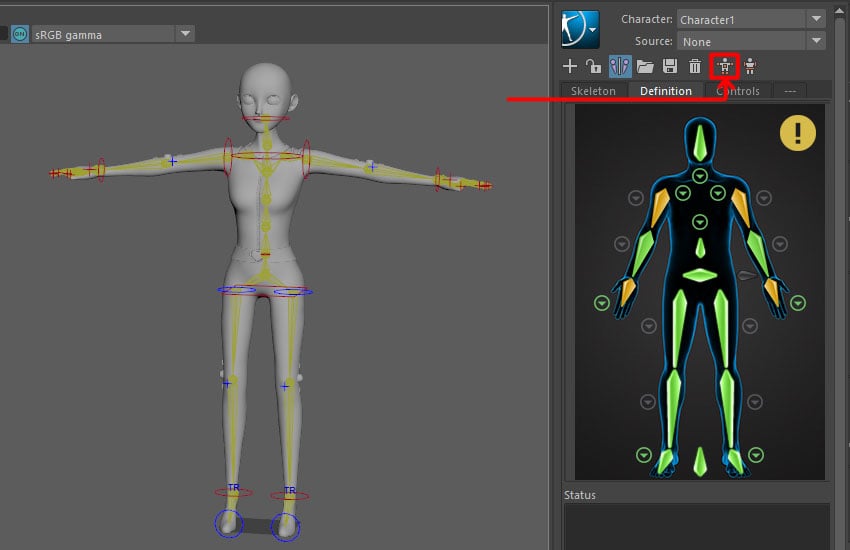
Task: Select the green head bone in the diagram
Action: click(x=699, y=141)
